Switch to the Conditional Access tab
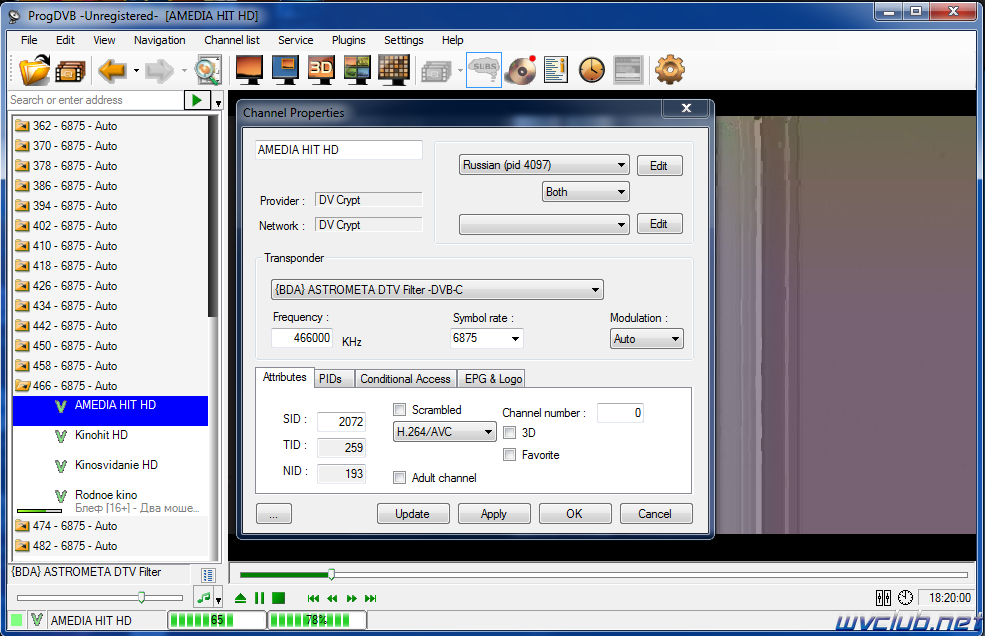The width and height of the screenshot is (985, 636). 405,379
